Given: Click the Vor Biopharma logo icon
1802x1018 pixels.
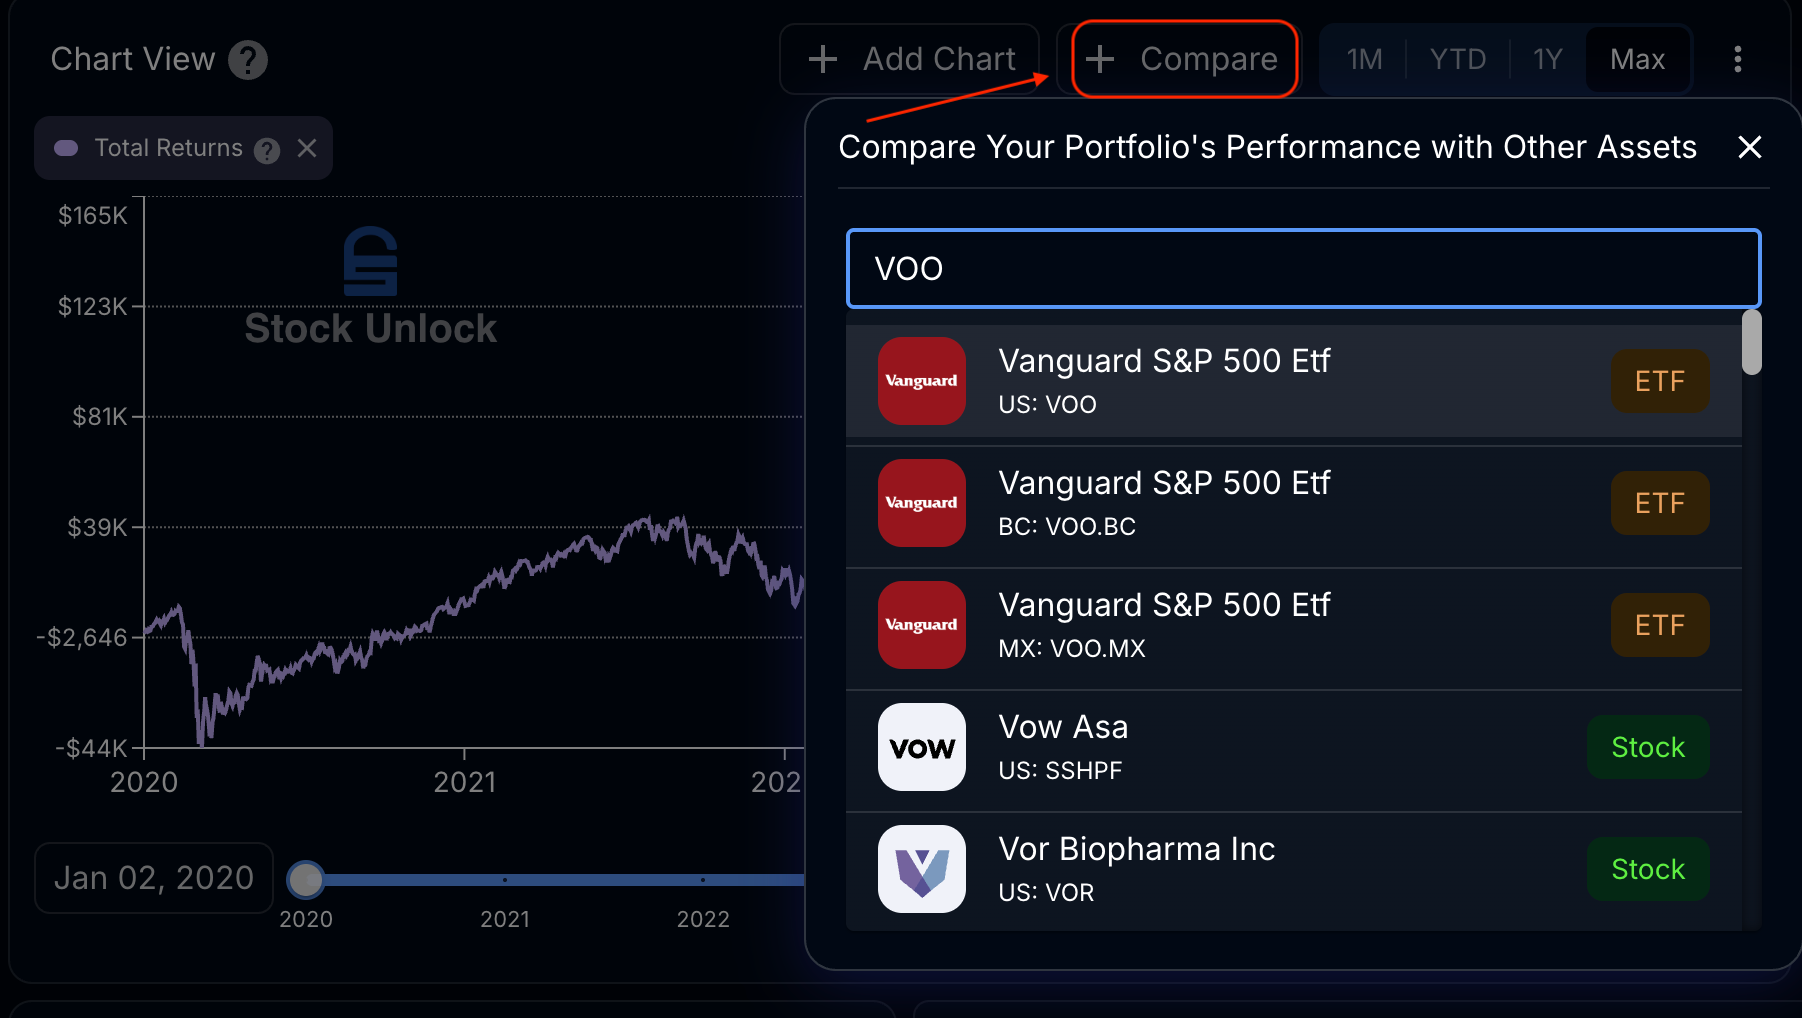Looking at the screenshot, I should (x=921, y=869).
